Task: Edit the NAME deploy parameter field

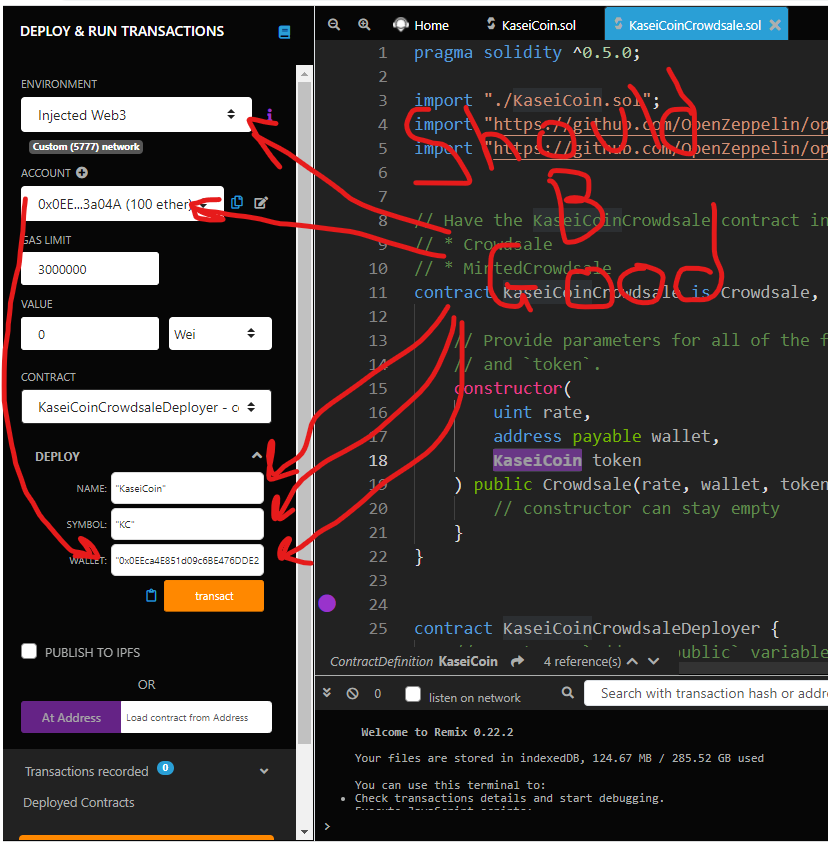Action: tap(187, 488)
